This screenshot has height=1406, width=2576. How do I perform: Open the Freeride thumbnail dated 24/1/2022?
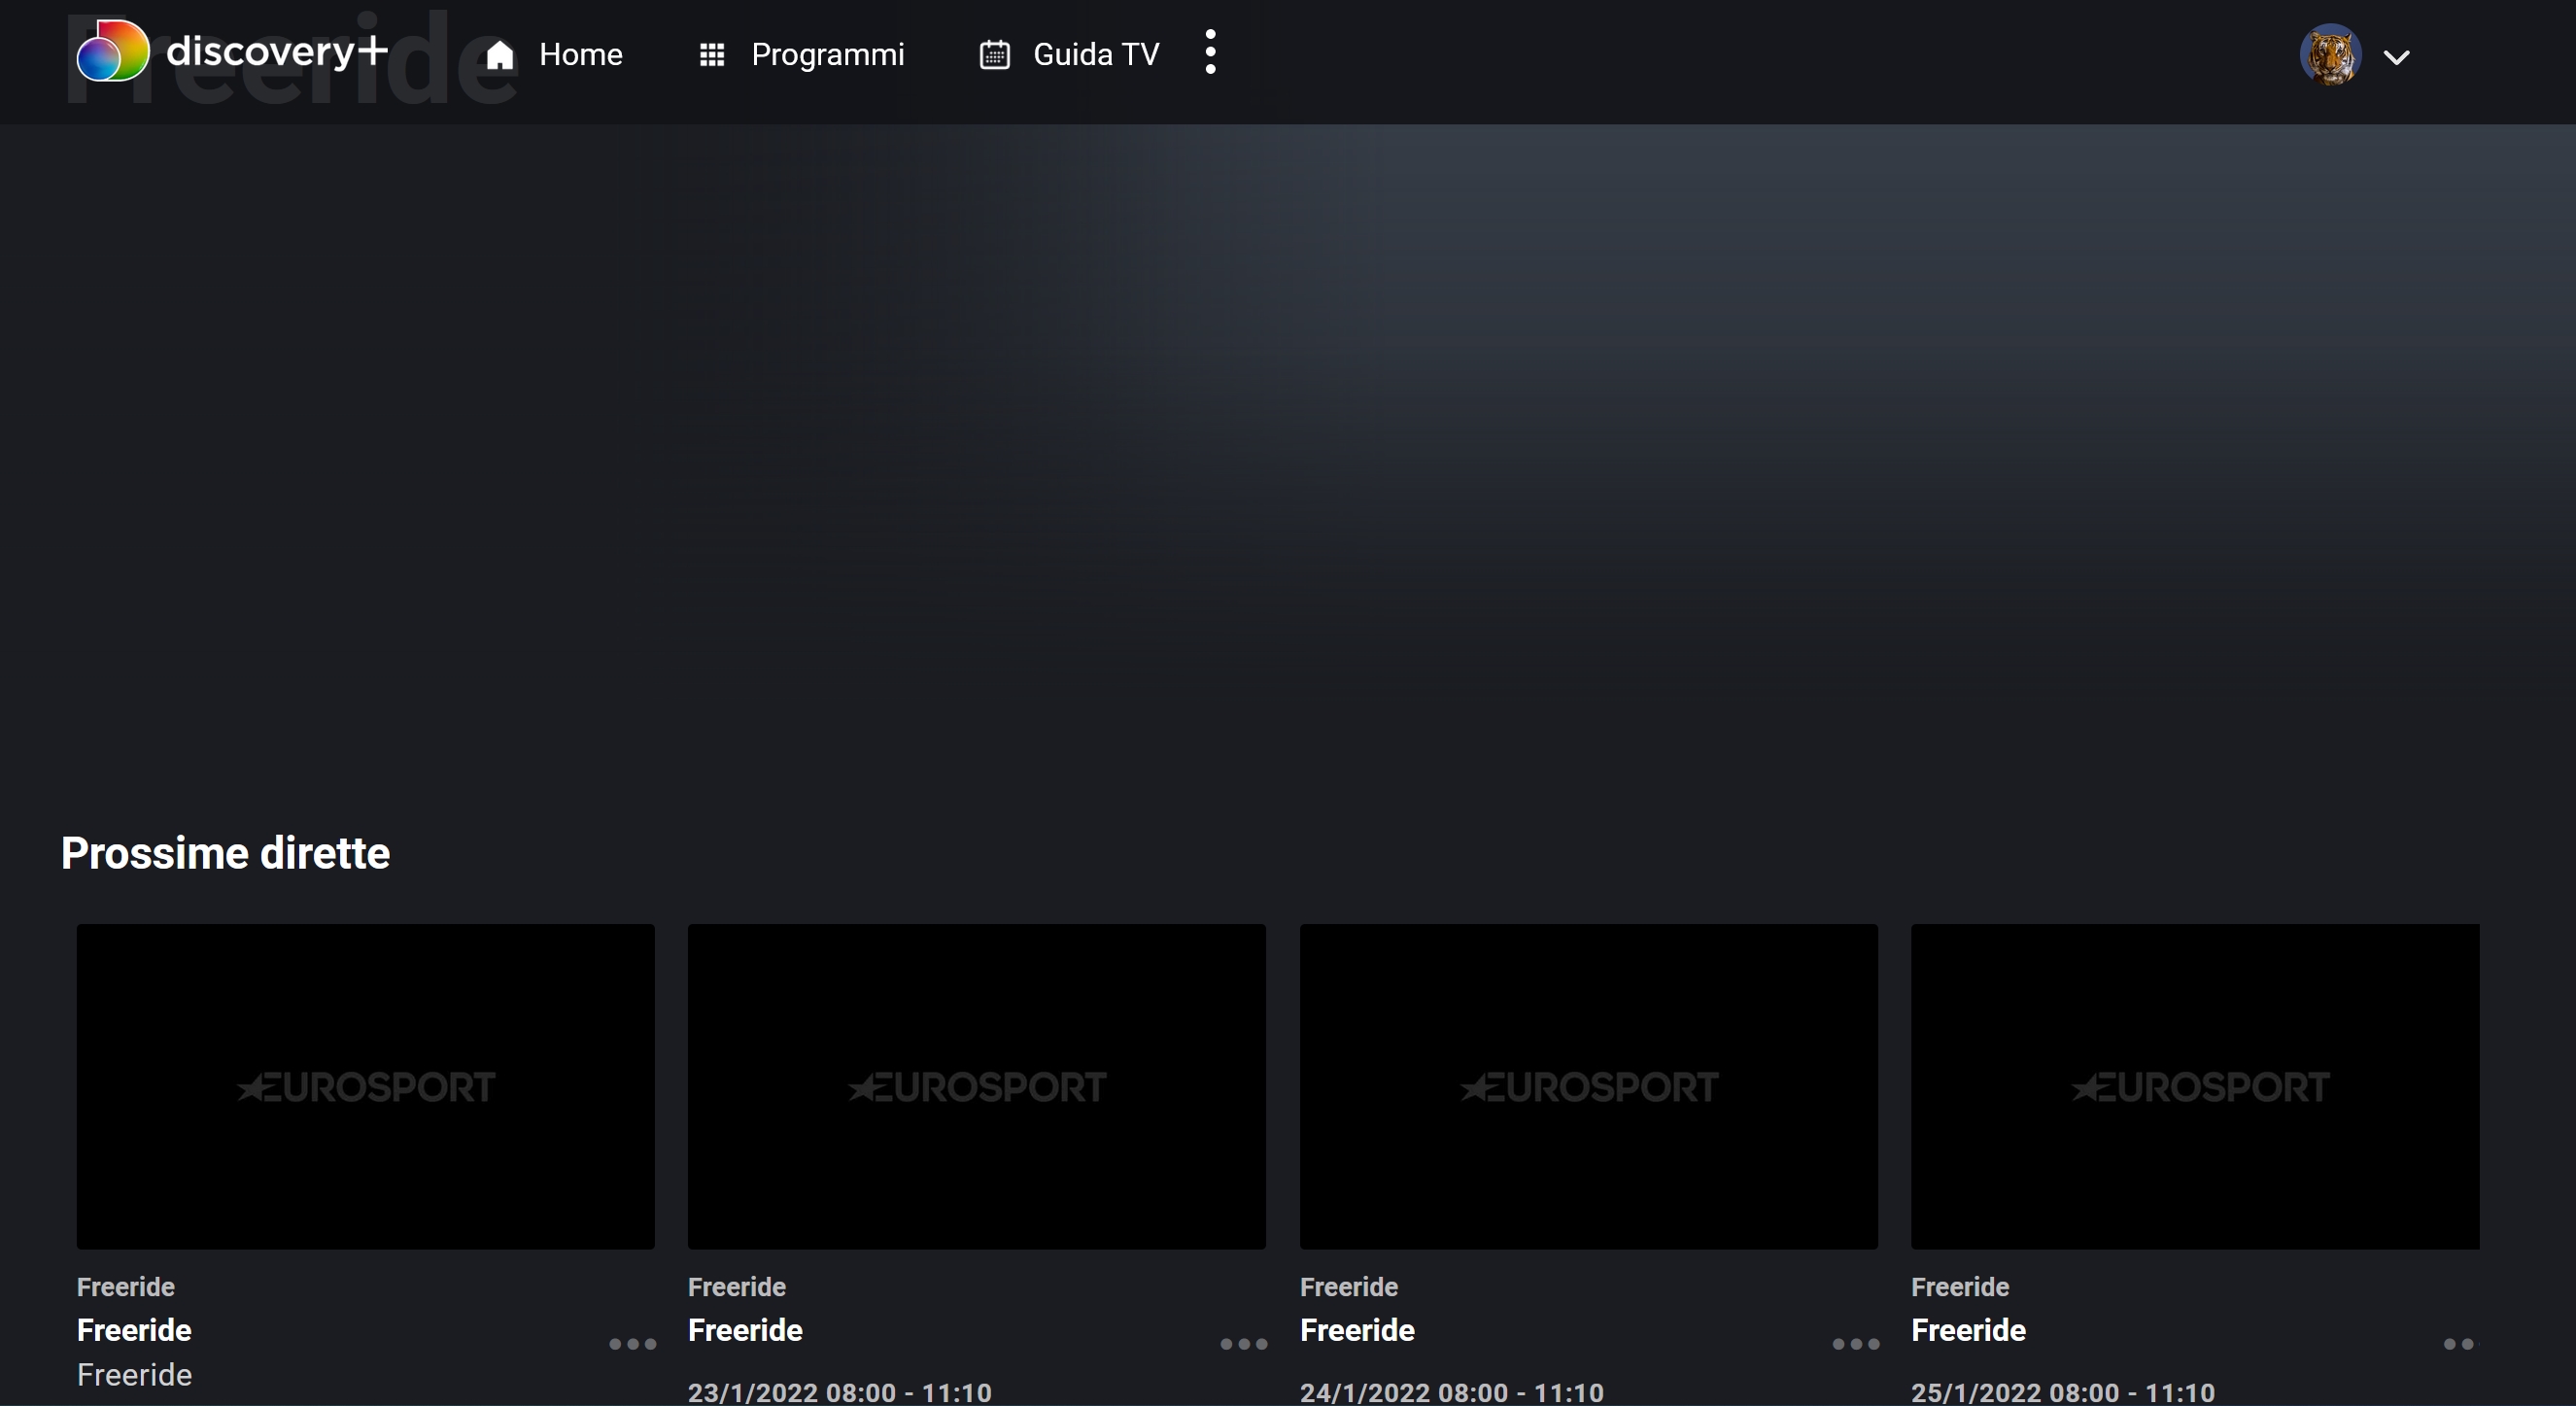tap(1589, 1086)
